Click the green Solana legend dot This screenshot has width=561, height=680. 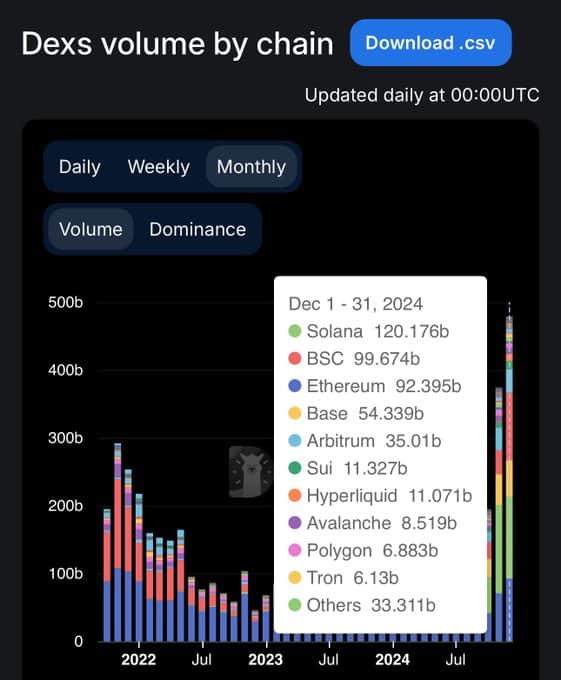[x=295, y=331]
